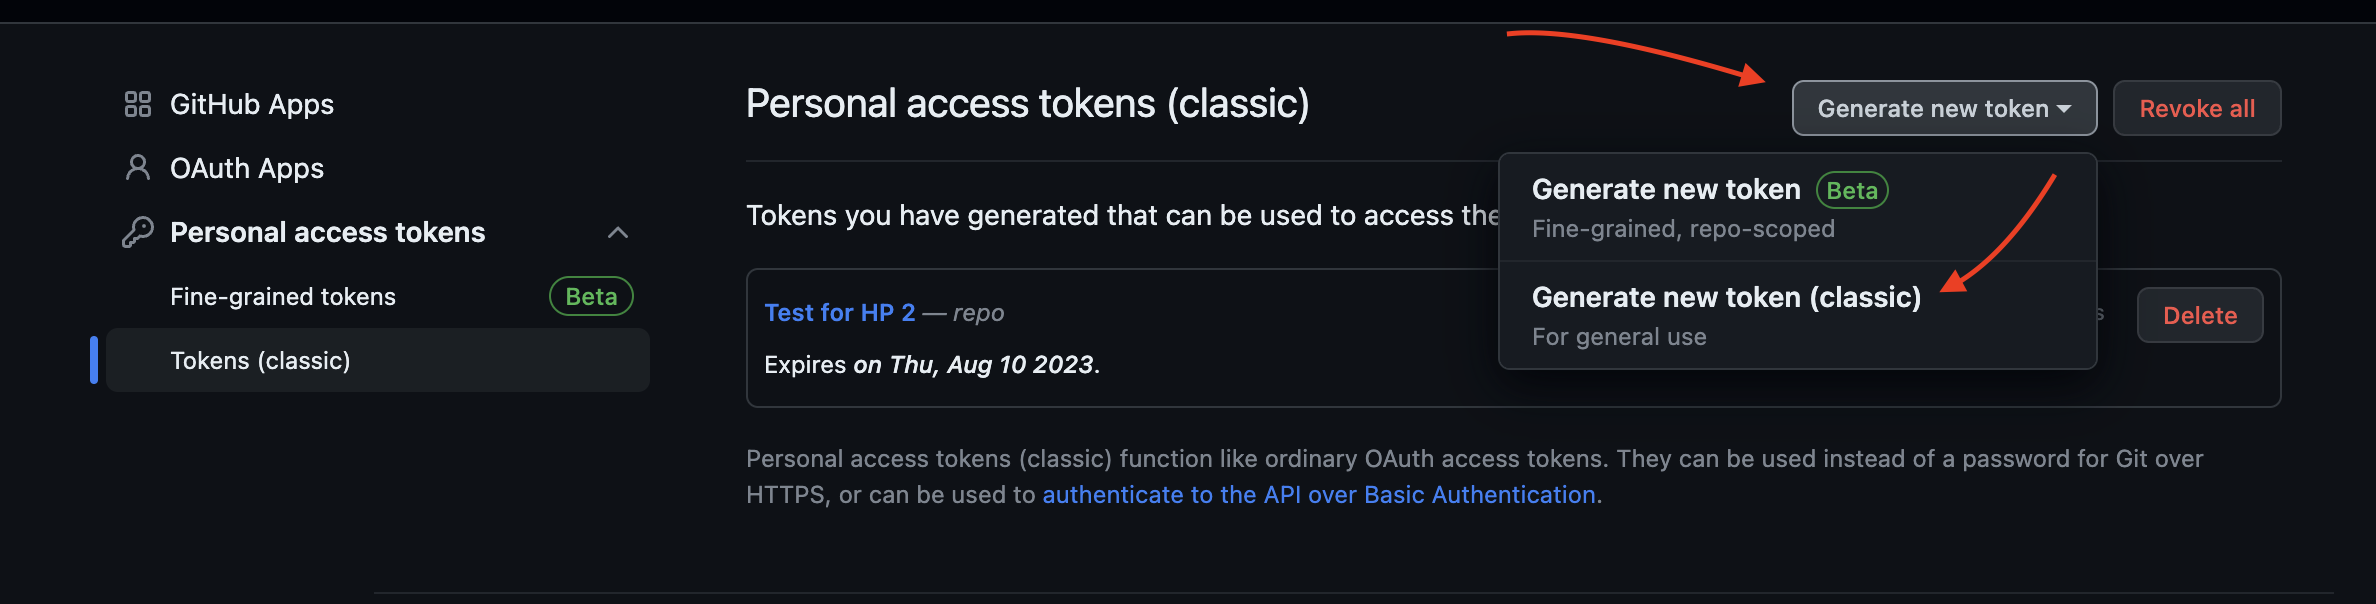Open the Test for HP 2 token link
Screen dimensions: 2376x604
(x=839, y=313)
